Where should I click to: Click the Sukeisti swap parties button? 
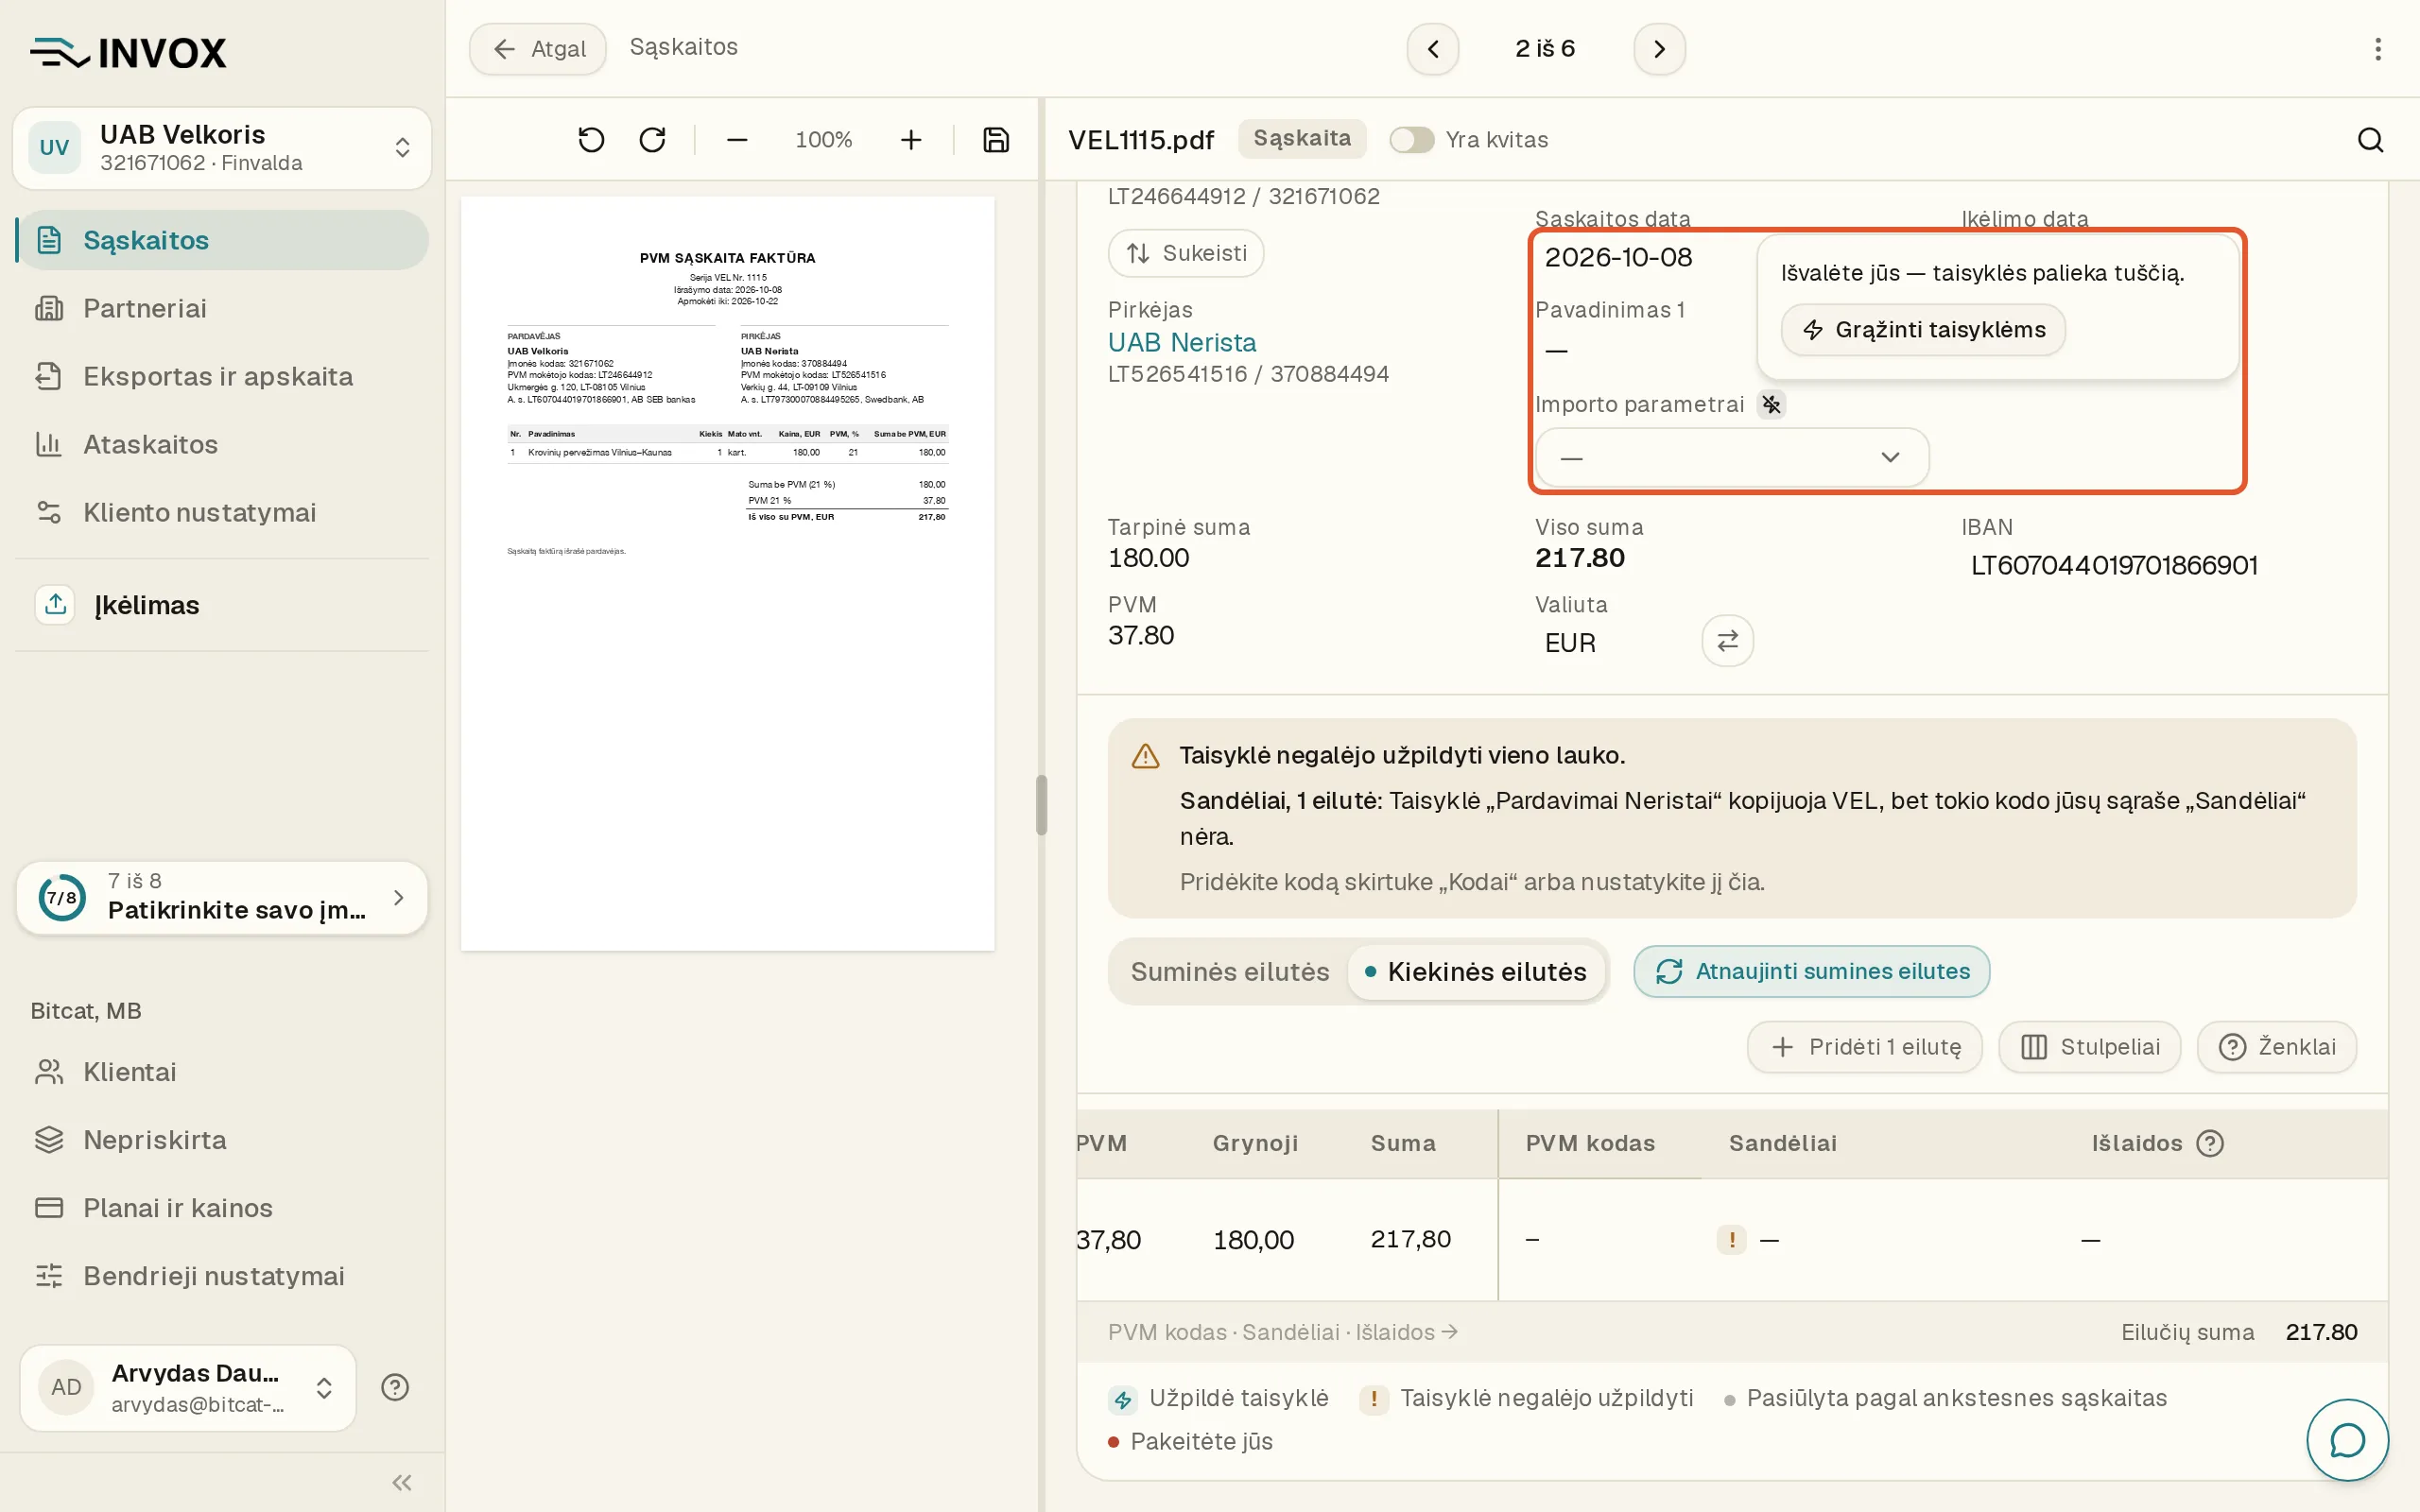tap(1186, 253)
